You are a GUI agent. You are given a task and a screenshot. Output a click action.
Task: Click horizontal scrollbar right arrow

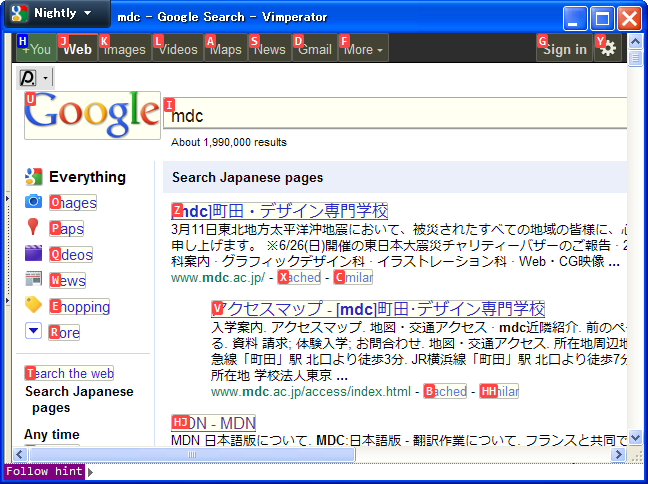click(x=618, y=455)
